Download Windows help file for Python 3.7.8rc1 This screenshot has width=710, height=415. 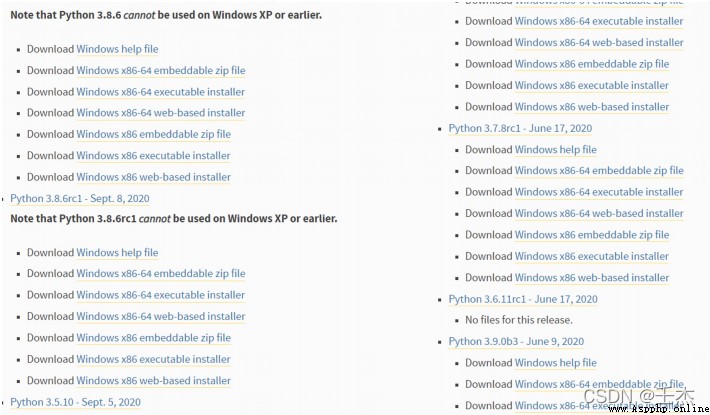click(556, 150)
